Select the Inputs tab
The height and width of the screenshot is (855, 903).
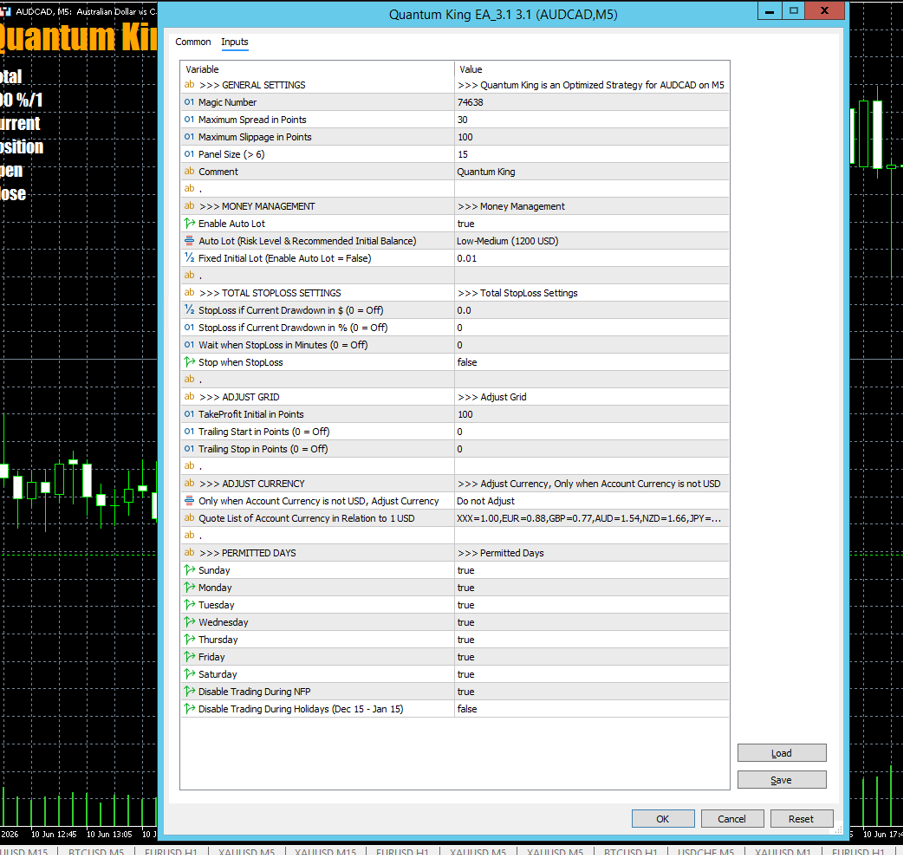point(234,42)
